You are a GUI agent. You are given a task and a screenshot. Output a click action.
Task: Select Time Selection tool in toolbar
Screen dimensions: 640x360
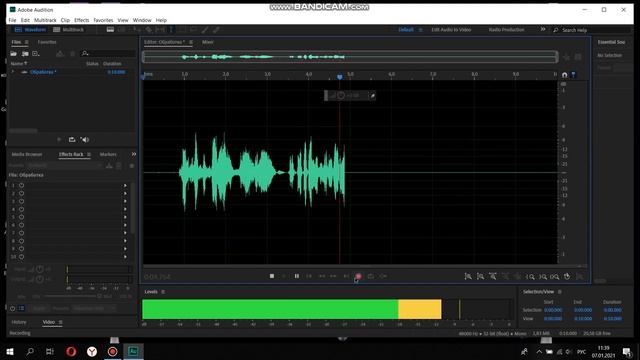tap(171, 30)
